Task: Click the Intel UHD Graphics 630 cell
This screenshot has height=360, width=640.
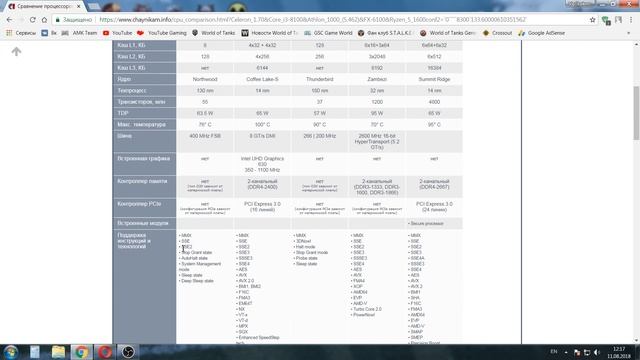Action: pyautogui.click(x=262, y=164)
